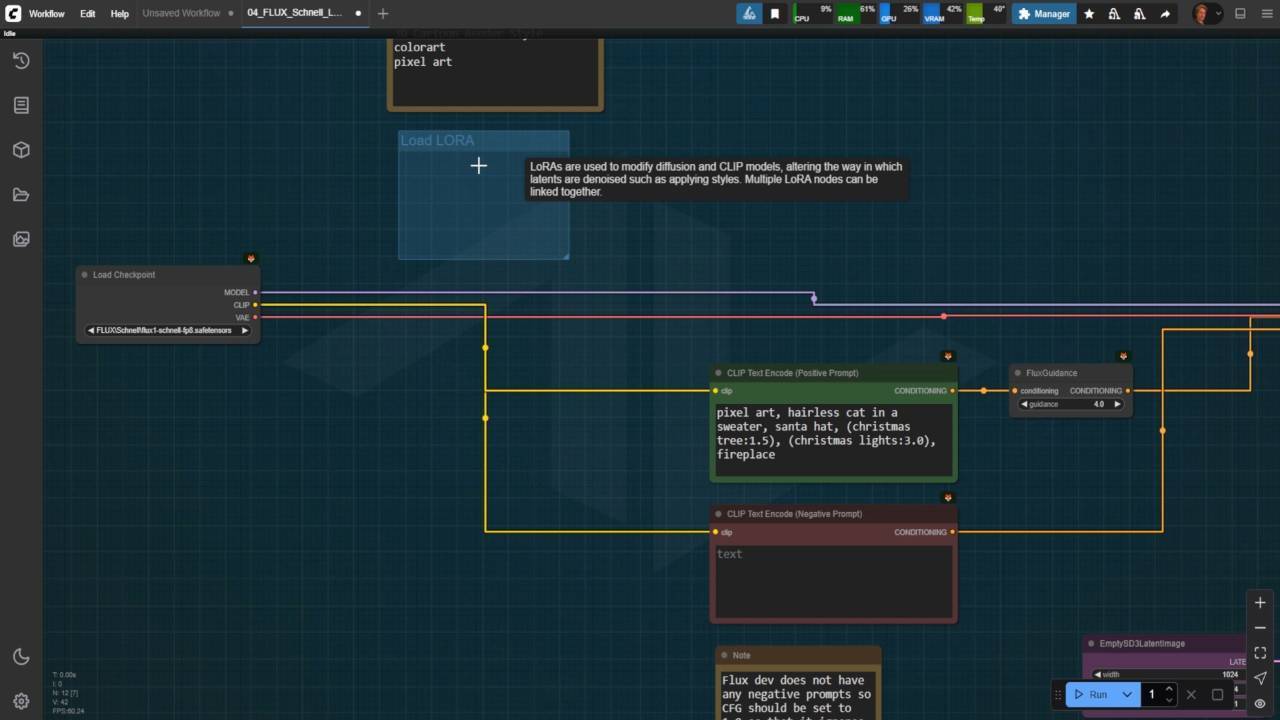Open the node library cube icon
1280x720 pixels.
[21, 150]
